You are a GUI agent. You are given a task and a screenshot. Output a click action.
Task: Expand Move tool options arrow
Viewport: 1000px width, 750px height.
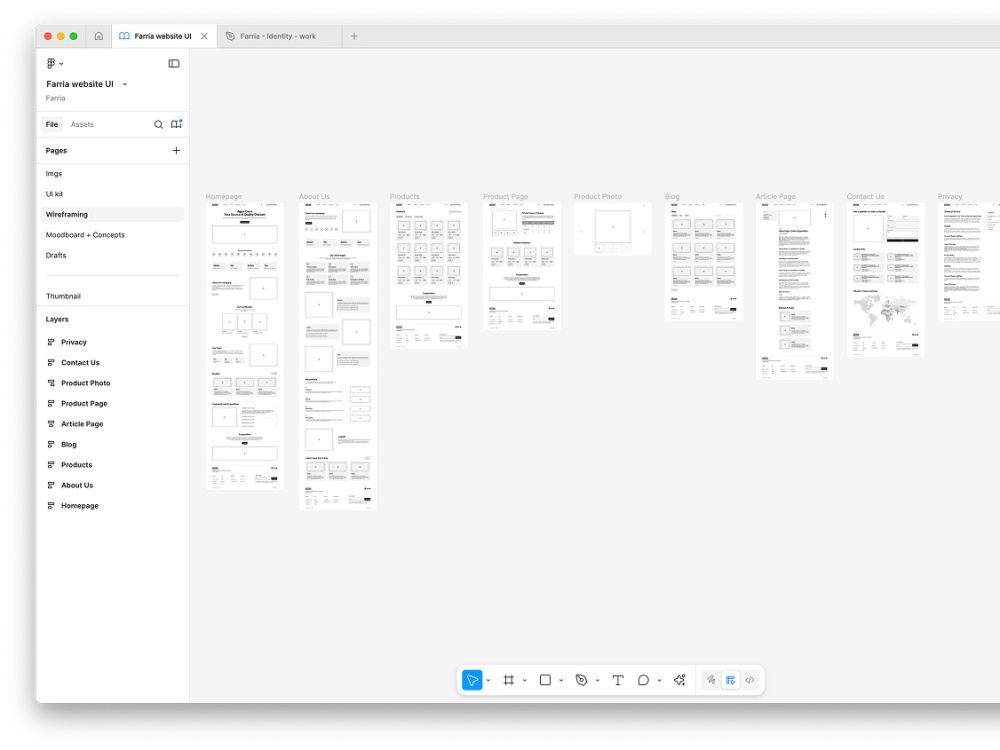point(489,680)
